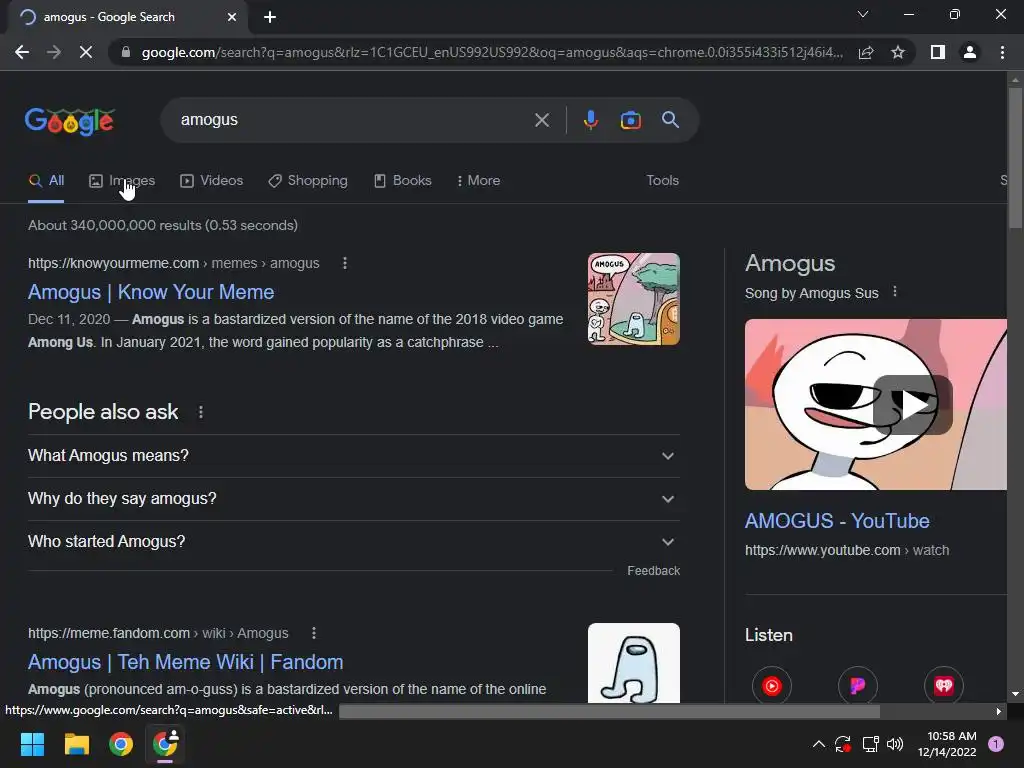This screenshot has height=768, width=1024.
Task: Click into the amogus search field
Action: click(x=353, y=120)
